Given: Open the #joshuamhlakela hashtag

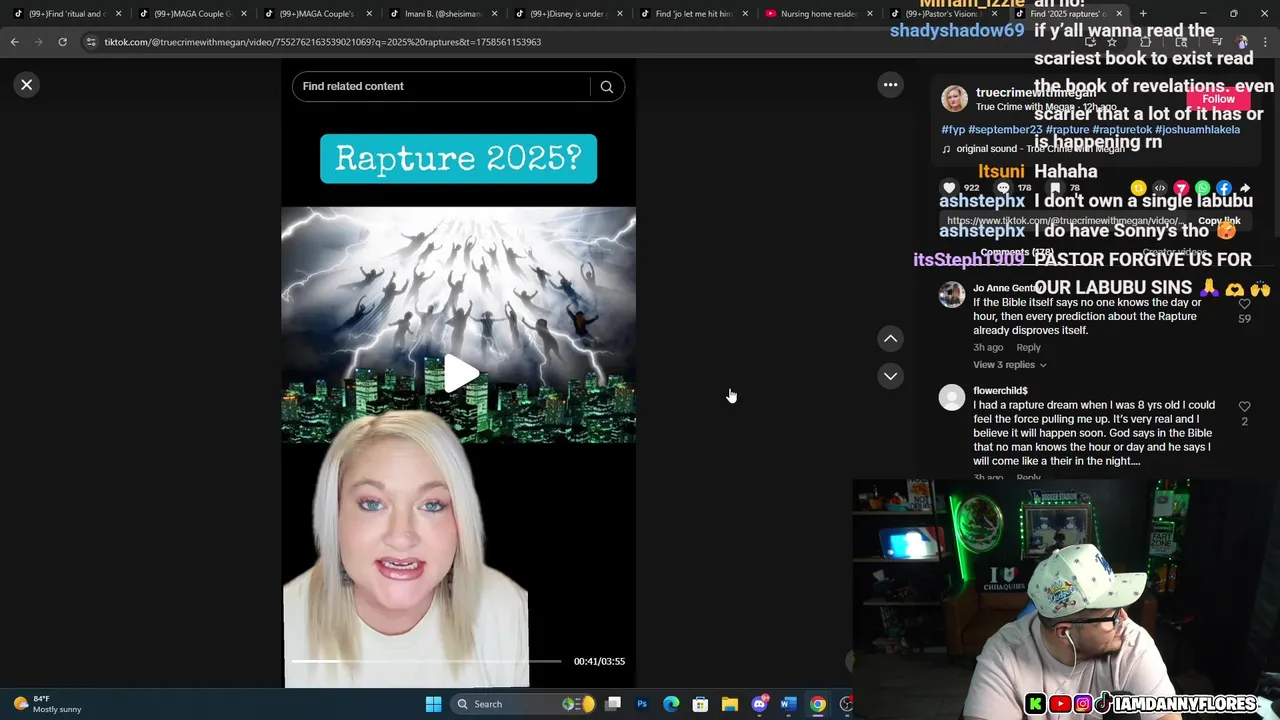Looking at the screenshot, I should coord(1197,130).
